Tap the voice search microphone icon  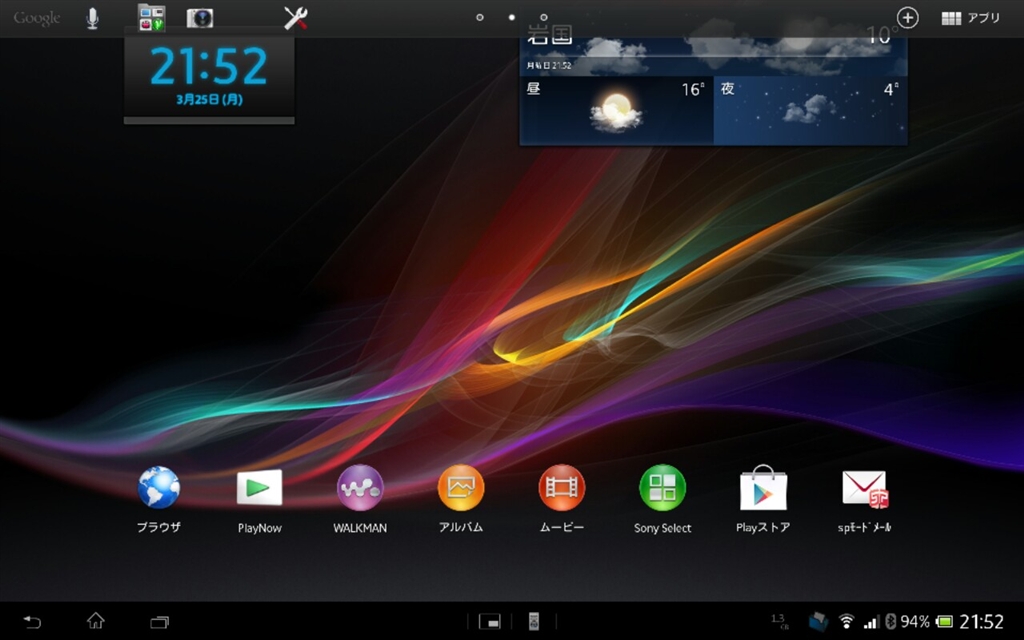(93, 18)
